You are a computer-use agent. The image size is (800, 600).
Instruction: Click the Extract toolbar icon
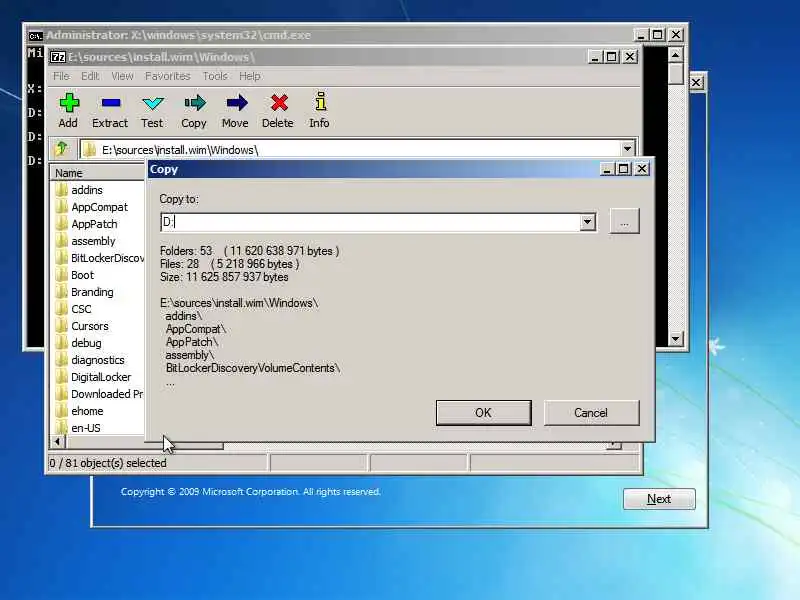pyautogui.click(x=110, y=104)
